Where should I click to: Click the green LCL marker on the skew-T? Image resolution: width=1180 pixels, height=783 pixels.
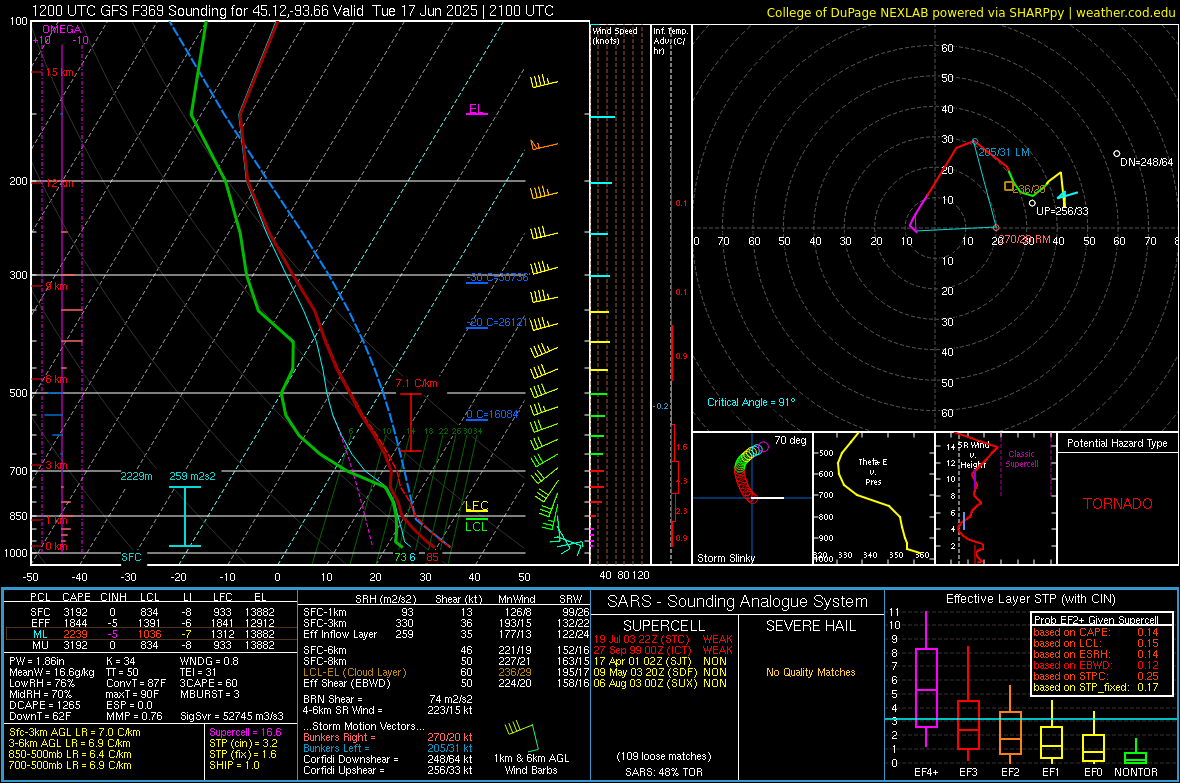476,526
